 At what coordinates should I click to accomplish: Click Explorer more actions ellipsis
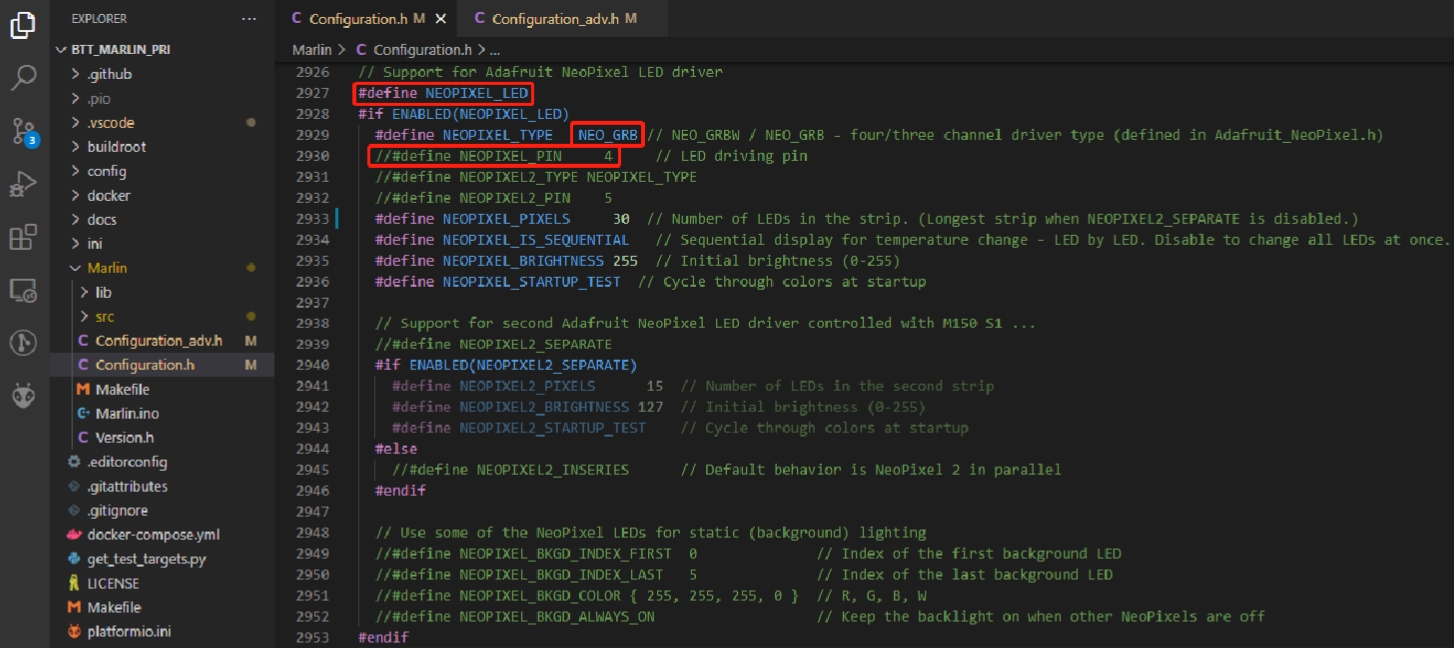tap(249, 19)
